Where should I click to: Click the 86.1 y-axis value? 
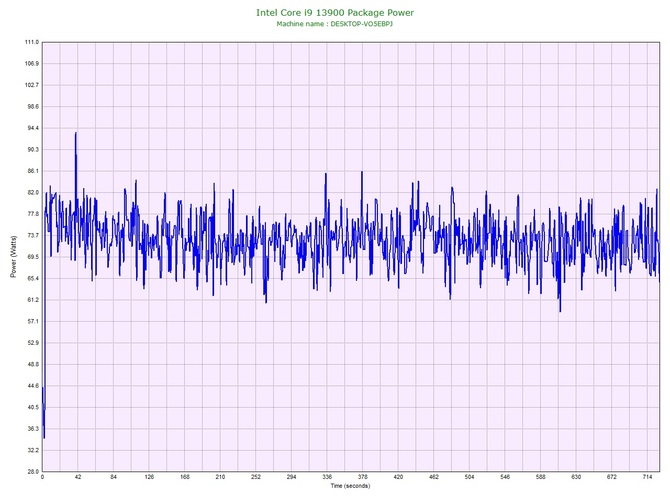[x=33, y=171]
